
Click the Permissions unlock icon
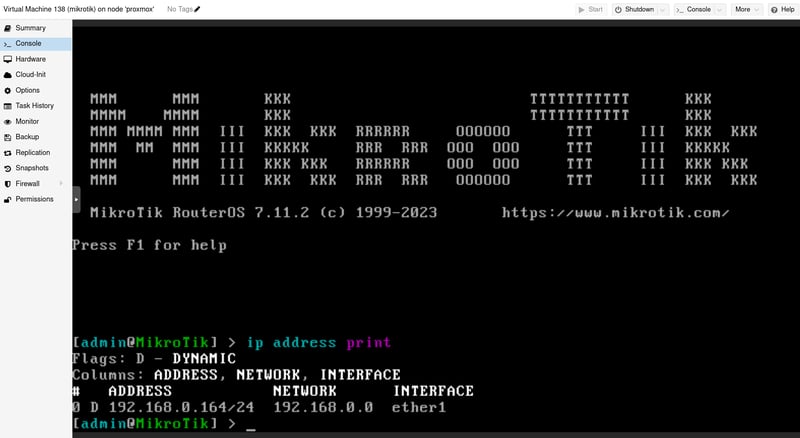8,199
